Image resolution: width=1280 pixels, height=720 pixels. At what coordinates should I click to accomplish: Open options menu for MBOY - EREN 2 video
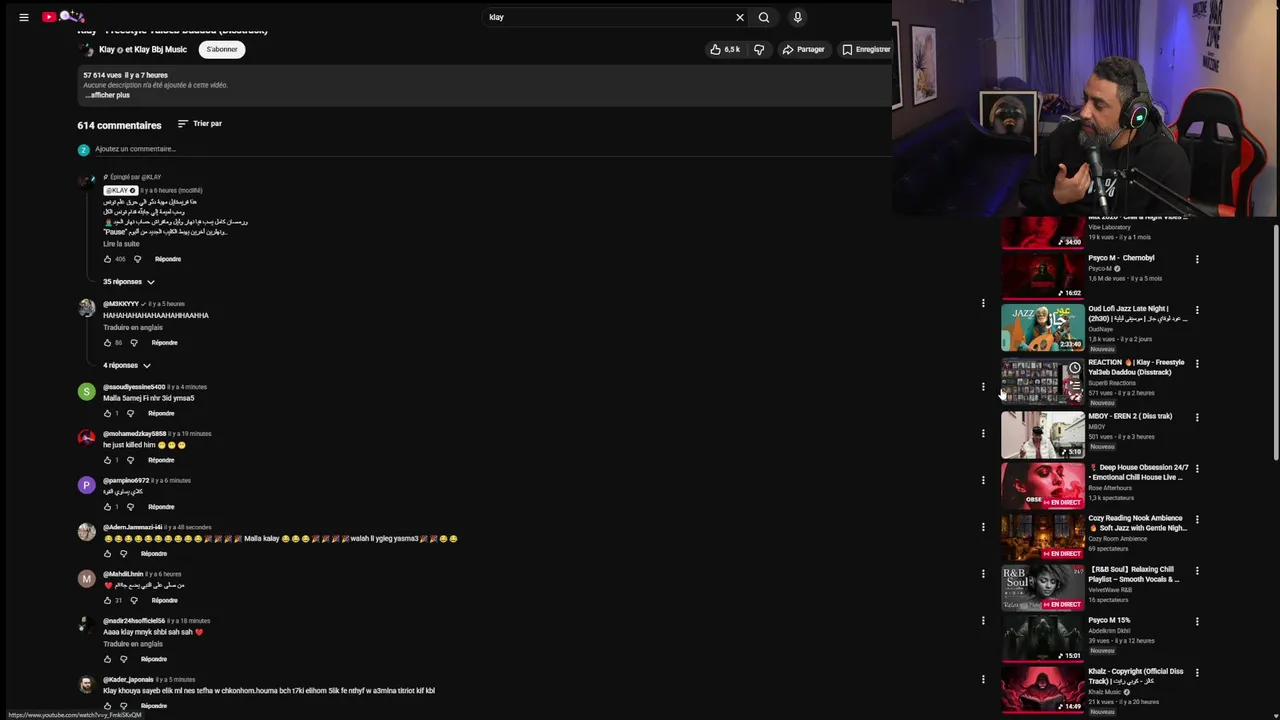point(1197,417)
